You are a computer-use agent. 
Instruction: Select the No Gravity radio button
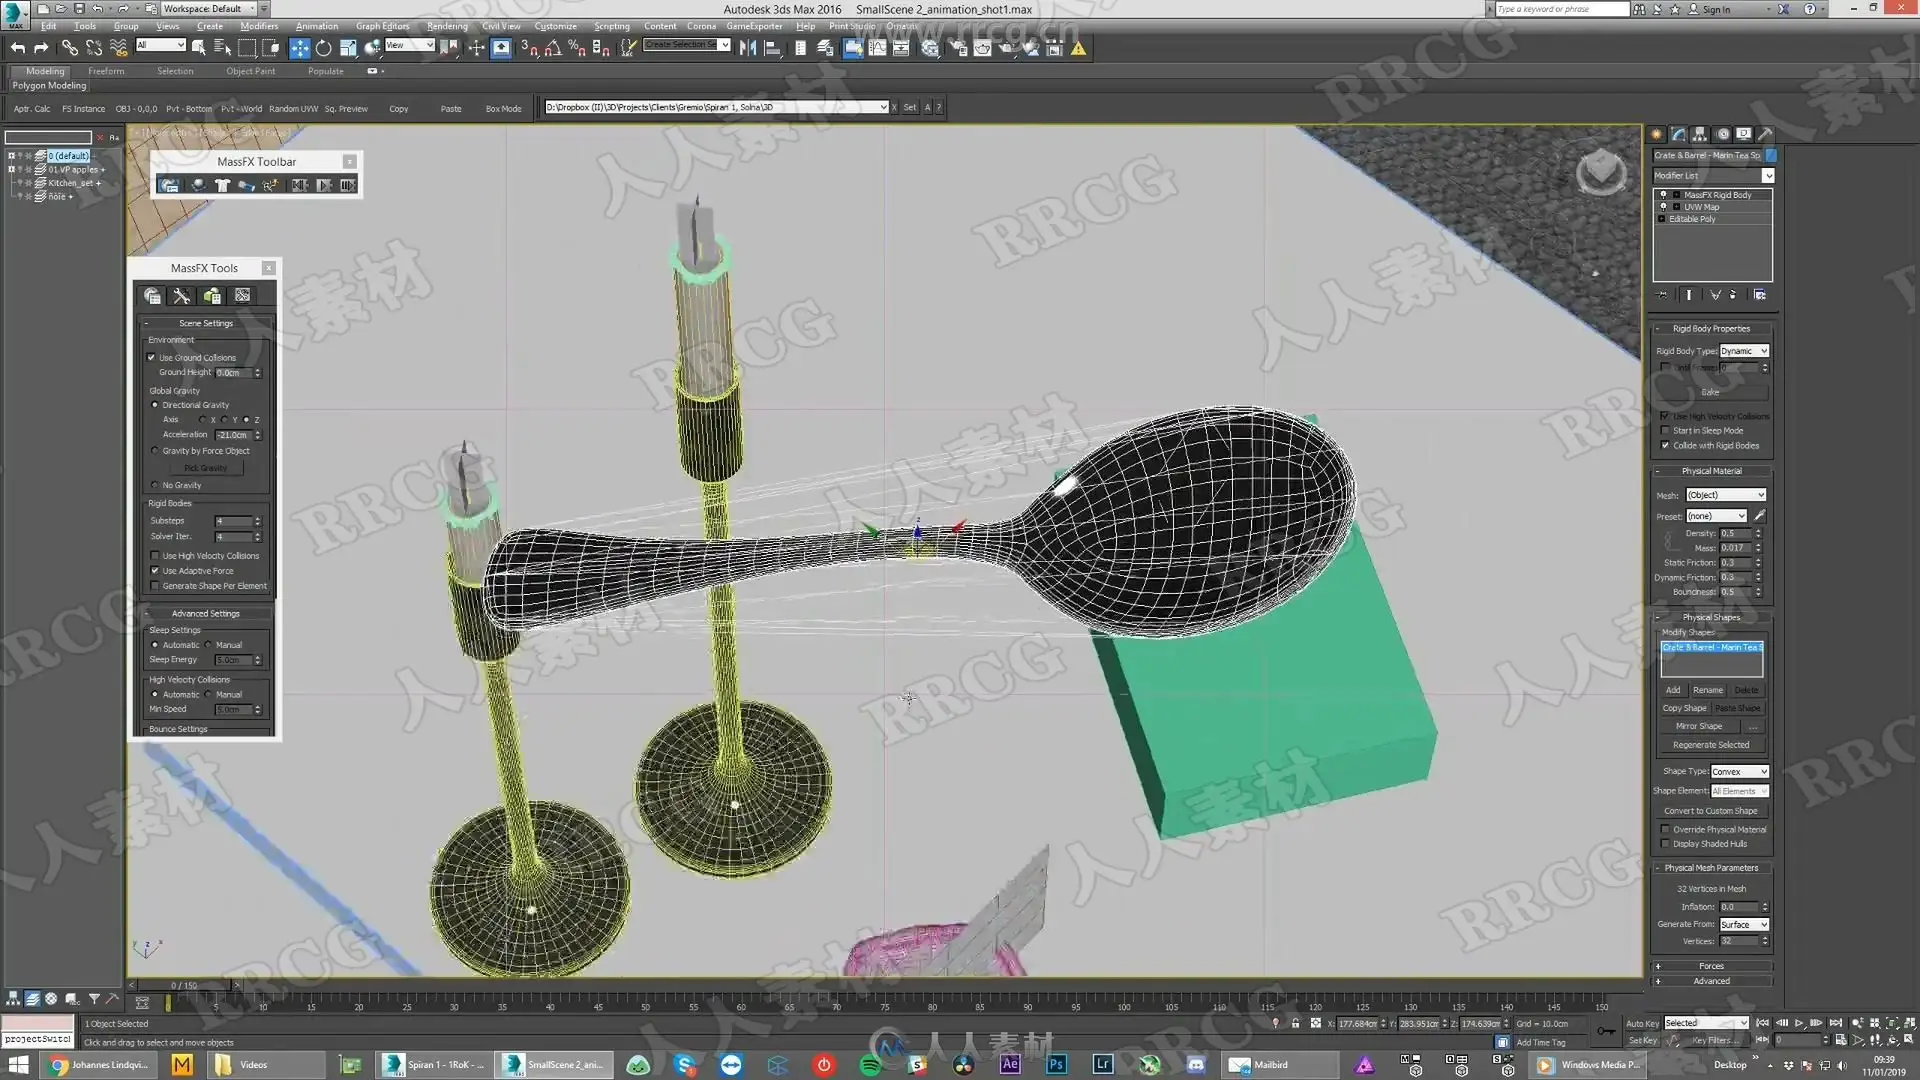155,485
